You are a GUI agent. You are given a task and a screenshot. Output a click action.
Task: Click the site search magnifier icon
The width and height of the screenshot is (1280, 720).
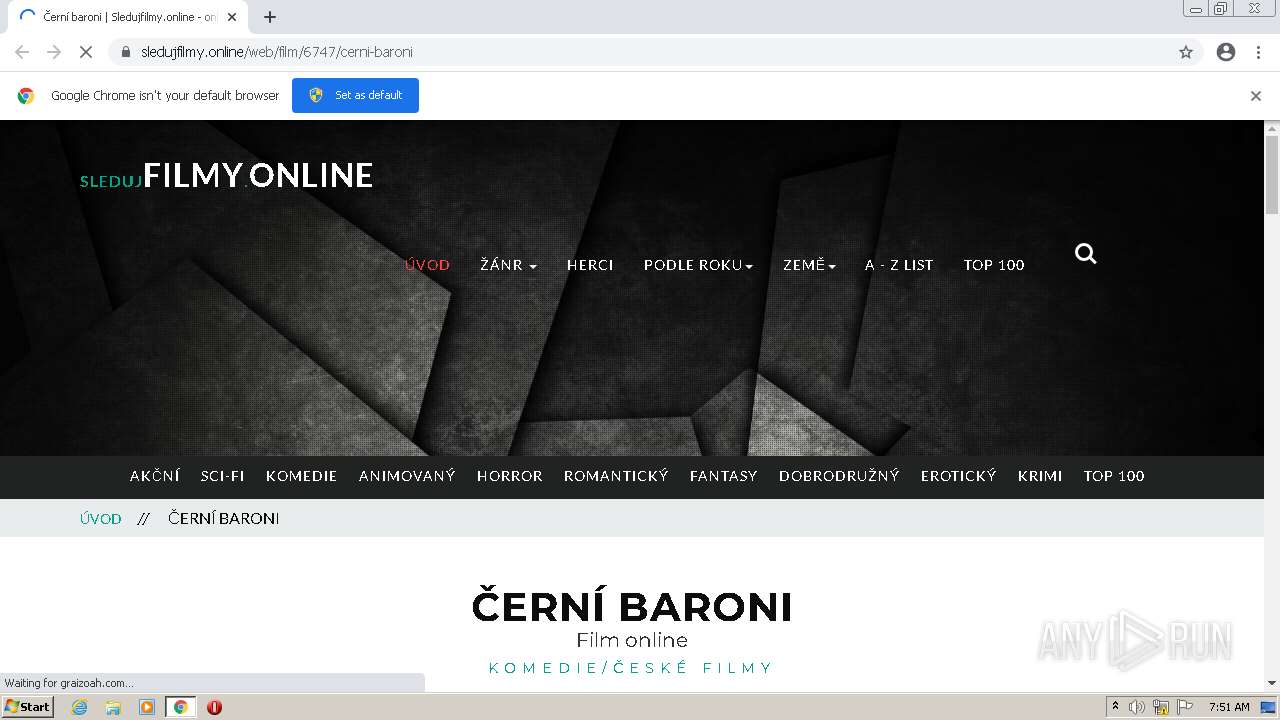1085,254
